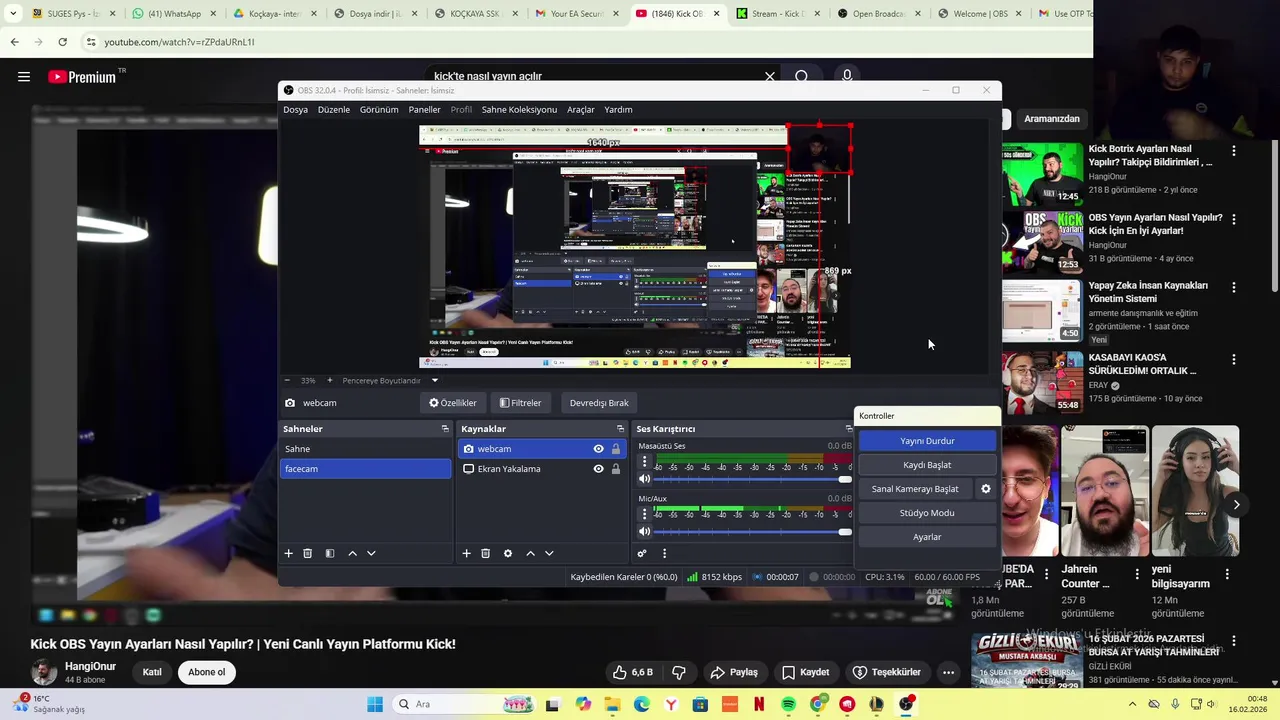Open options for Kick Botrix Ayarları video
Viewport: 1280px width, 720px height.
(1233, 151)
